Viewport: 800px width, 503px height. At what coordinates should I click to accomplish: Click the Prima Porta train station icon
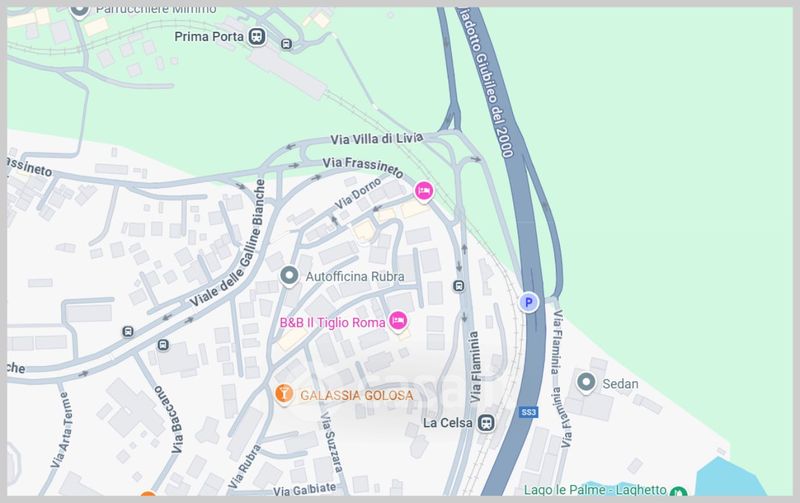[257, 37]
